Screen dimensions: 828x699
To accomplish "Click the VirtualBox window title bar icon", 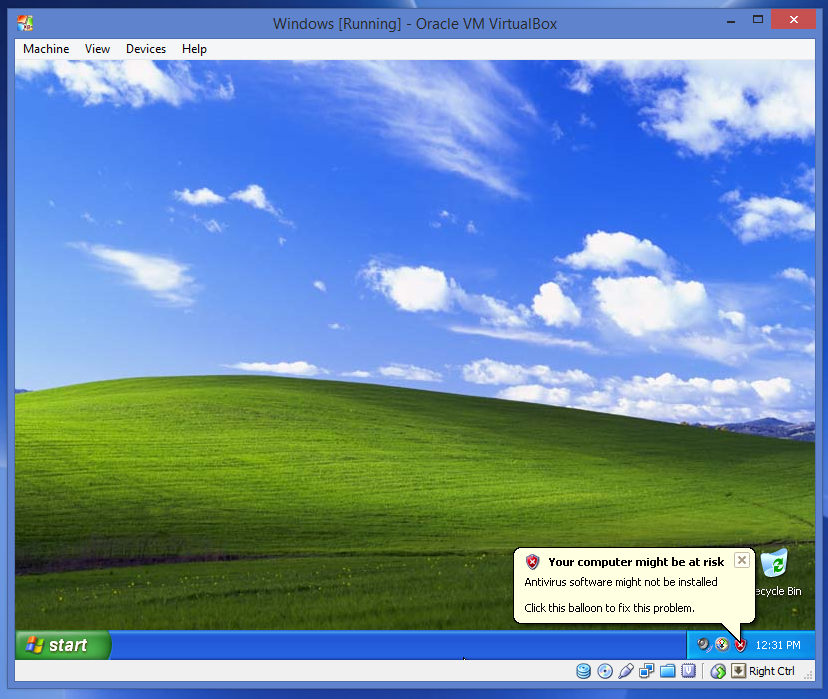I will click(25, 23).
